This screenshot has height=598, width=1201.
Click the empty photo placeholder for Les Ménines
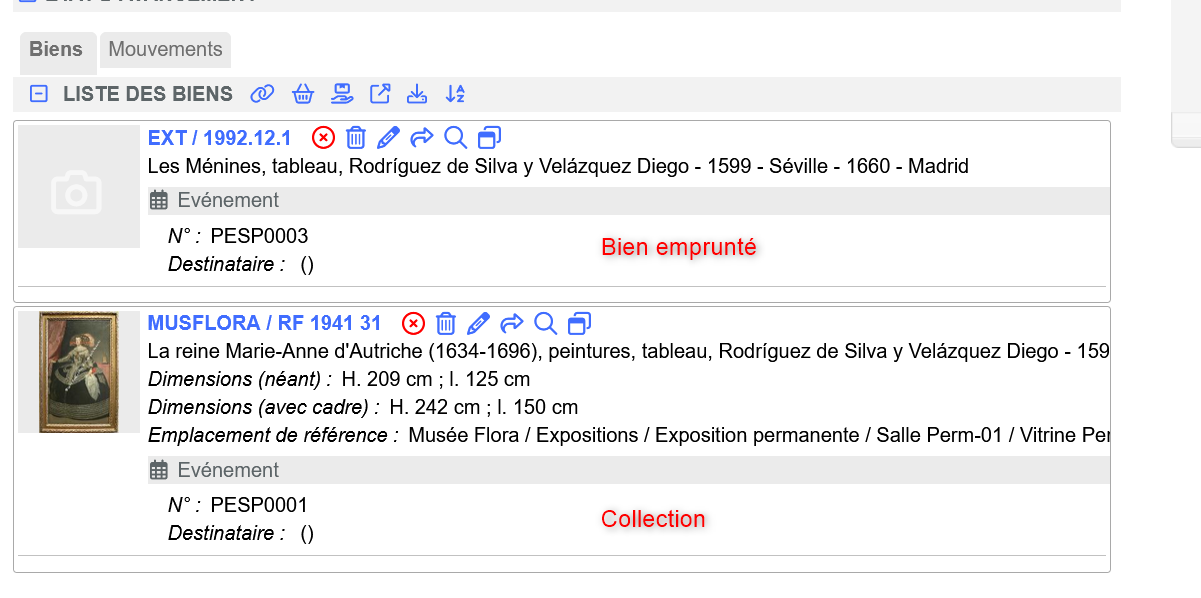click(78, 187)
